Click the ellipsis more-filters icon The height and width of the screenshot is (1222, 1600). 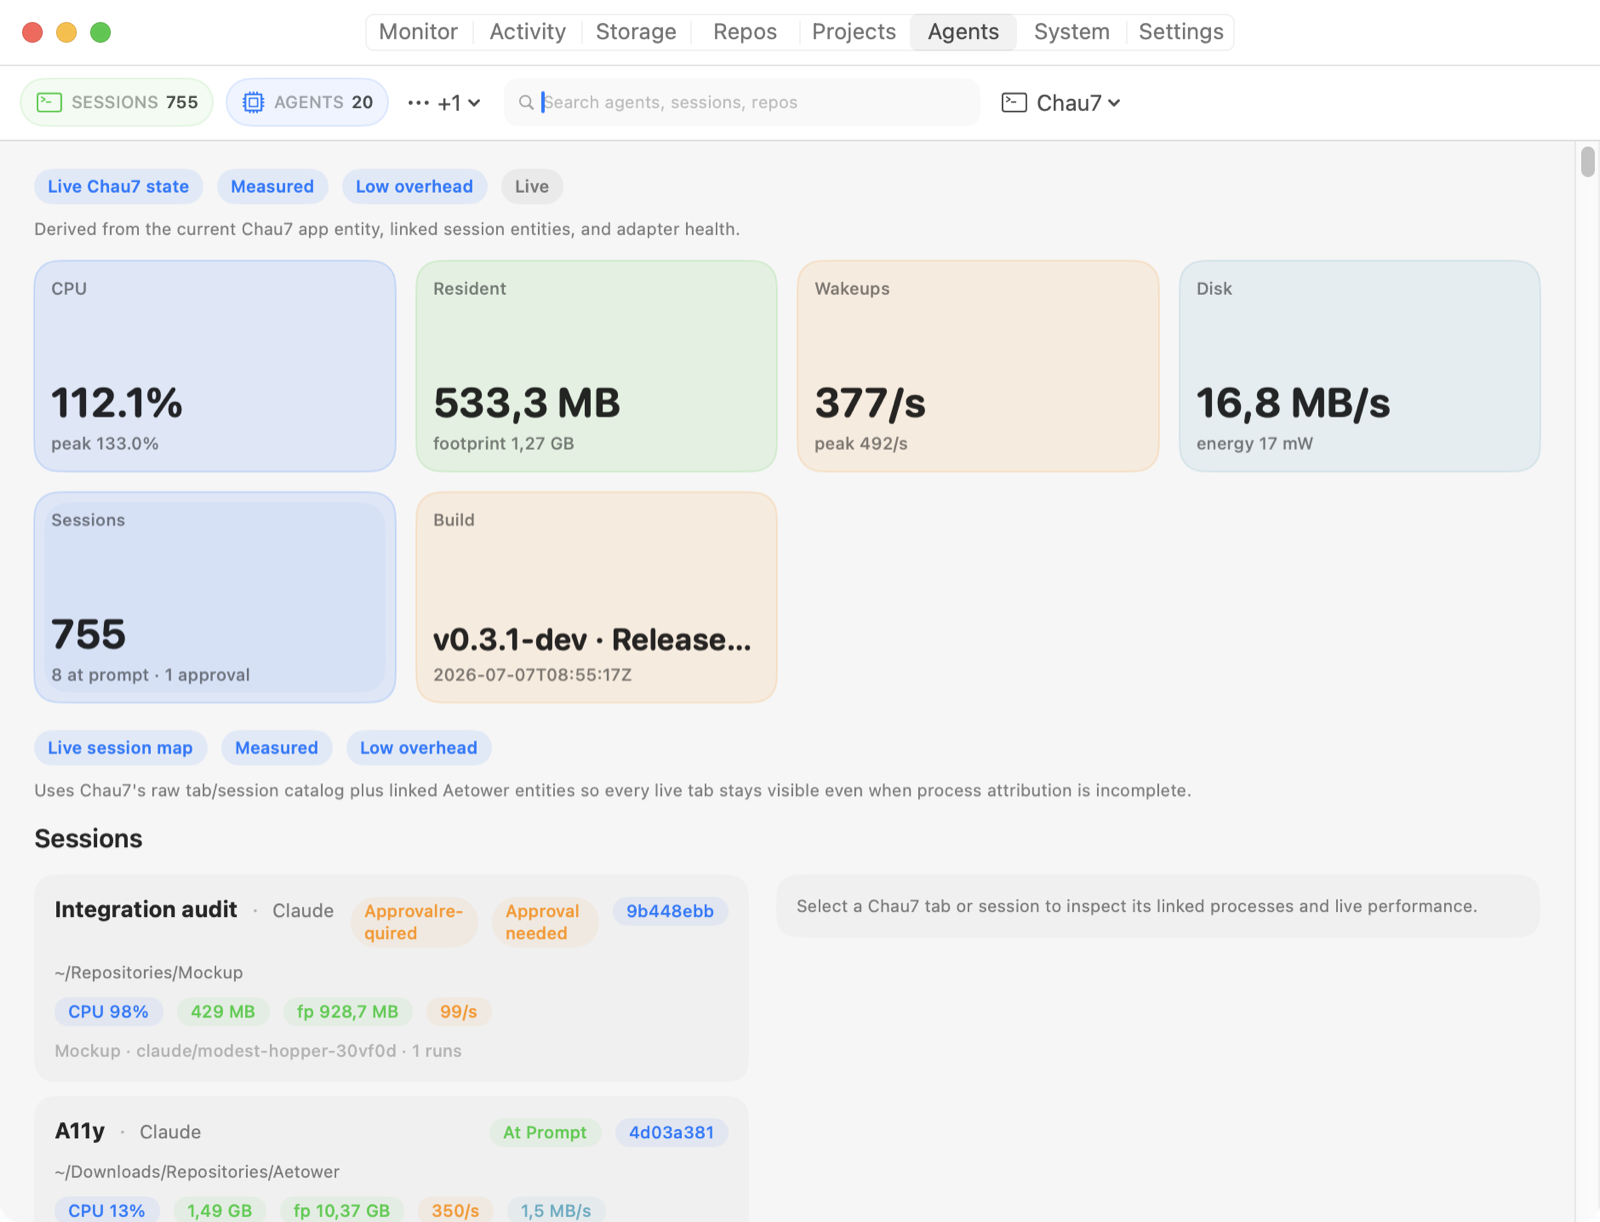[x=418, y=102]
